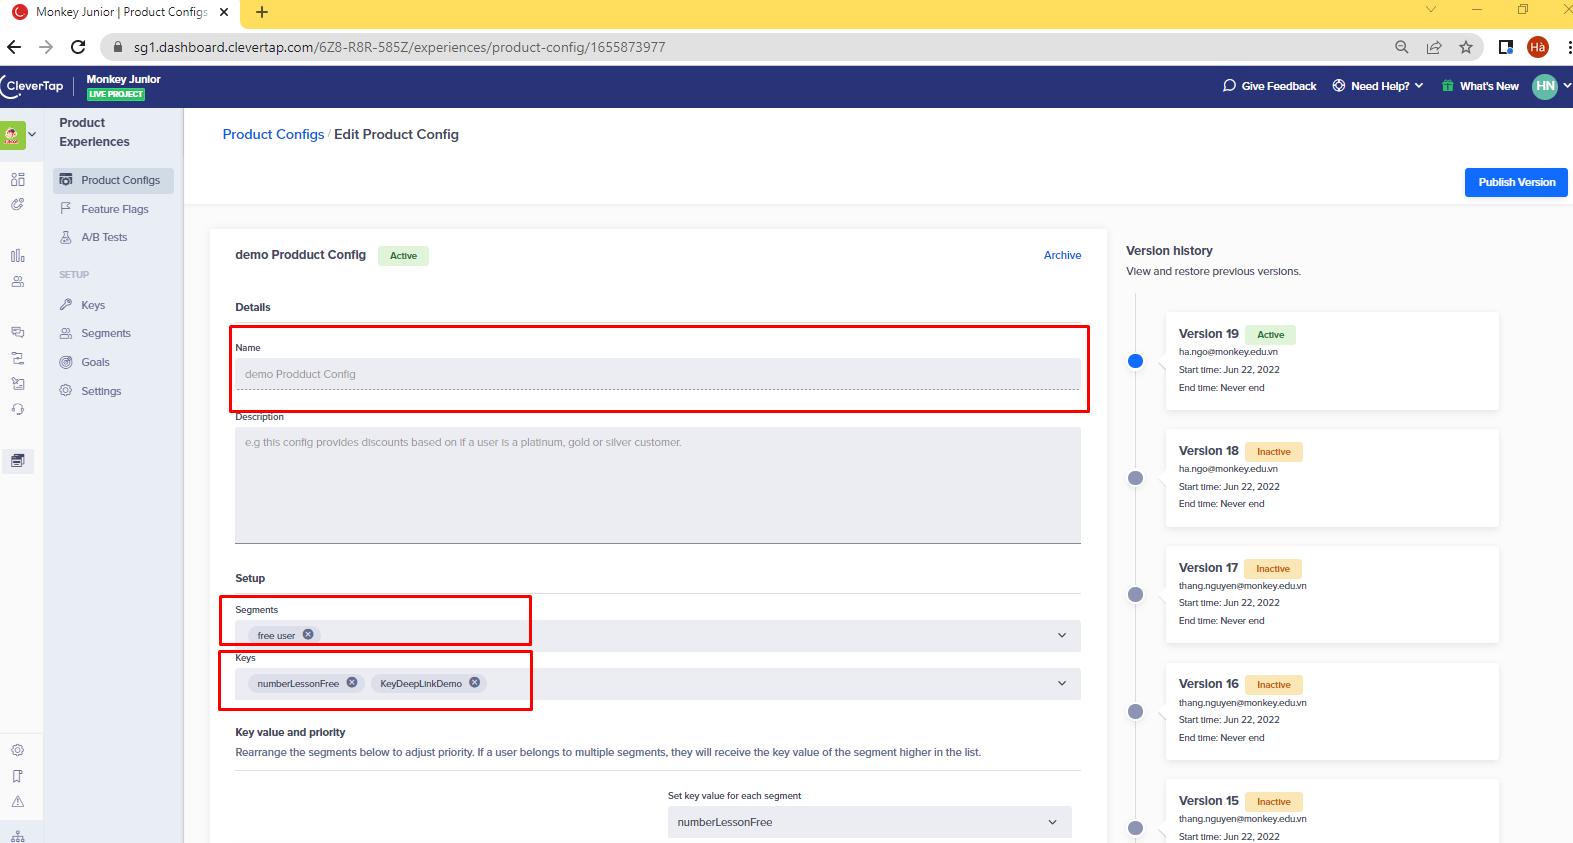Image resolution: width=1573 pixels, height=843 pixels.
Task: Open the HN user avatar menu
Action: coord(1545,86)
